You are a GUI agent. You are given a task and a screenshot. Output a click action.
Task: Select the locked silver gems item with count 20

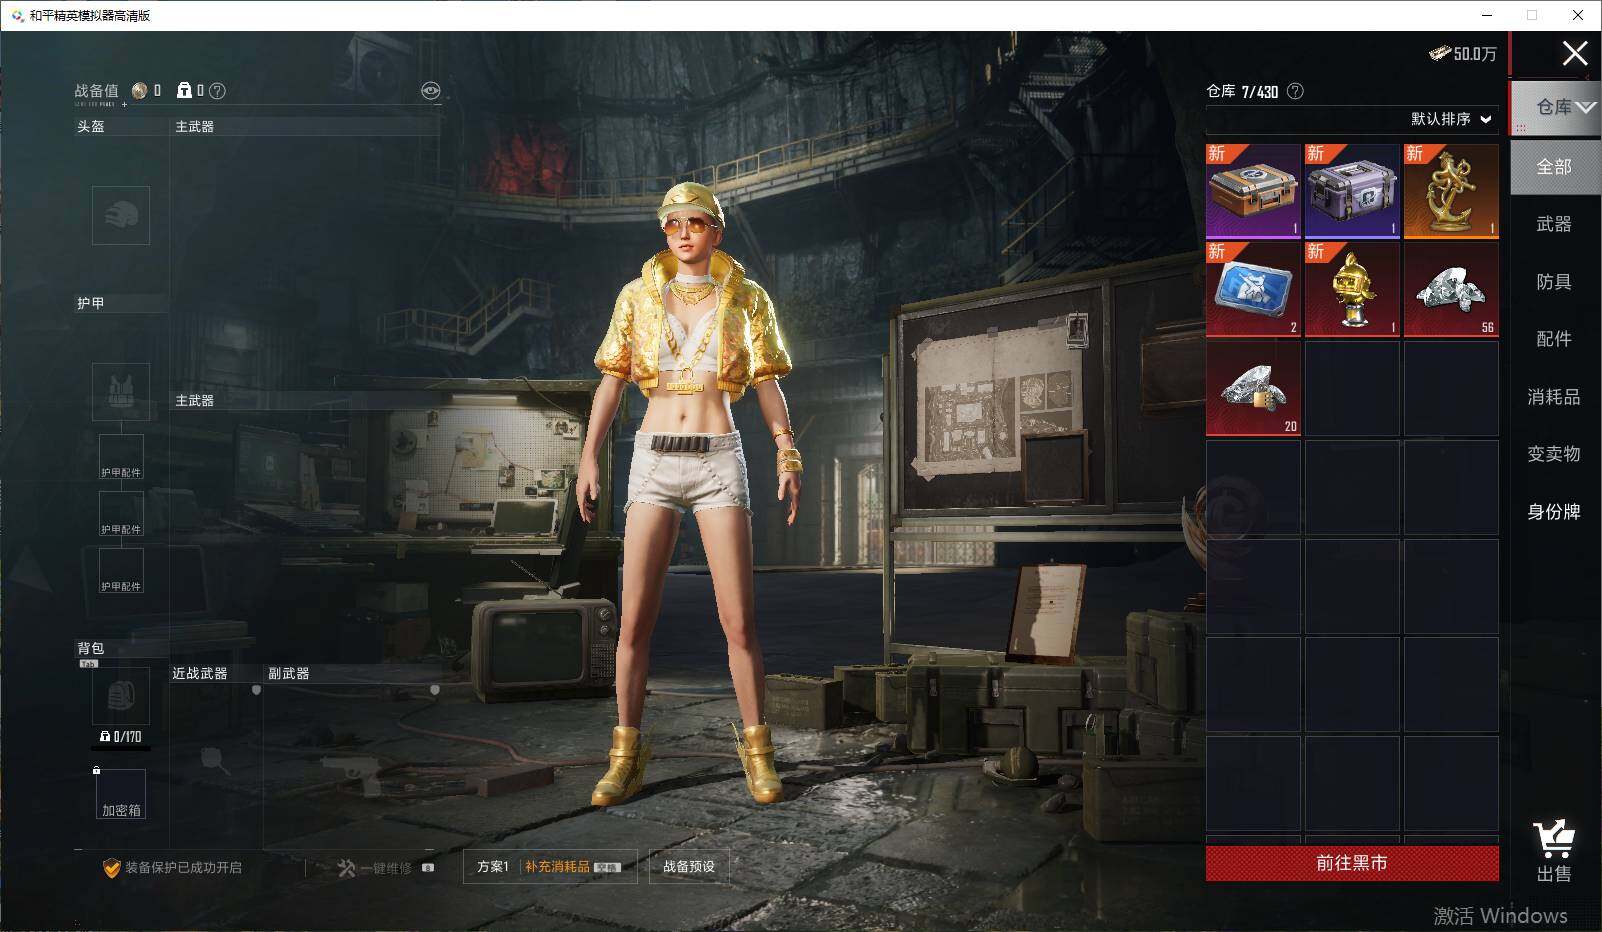(1253, 389)
